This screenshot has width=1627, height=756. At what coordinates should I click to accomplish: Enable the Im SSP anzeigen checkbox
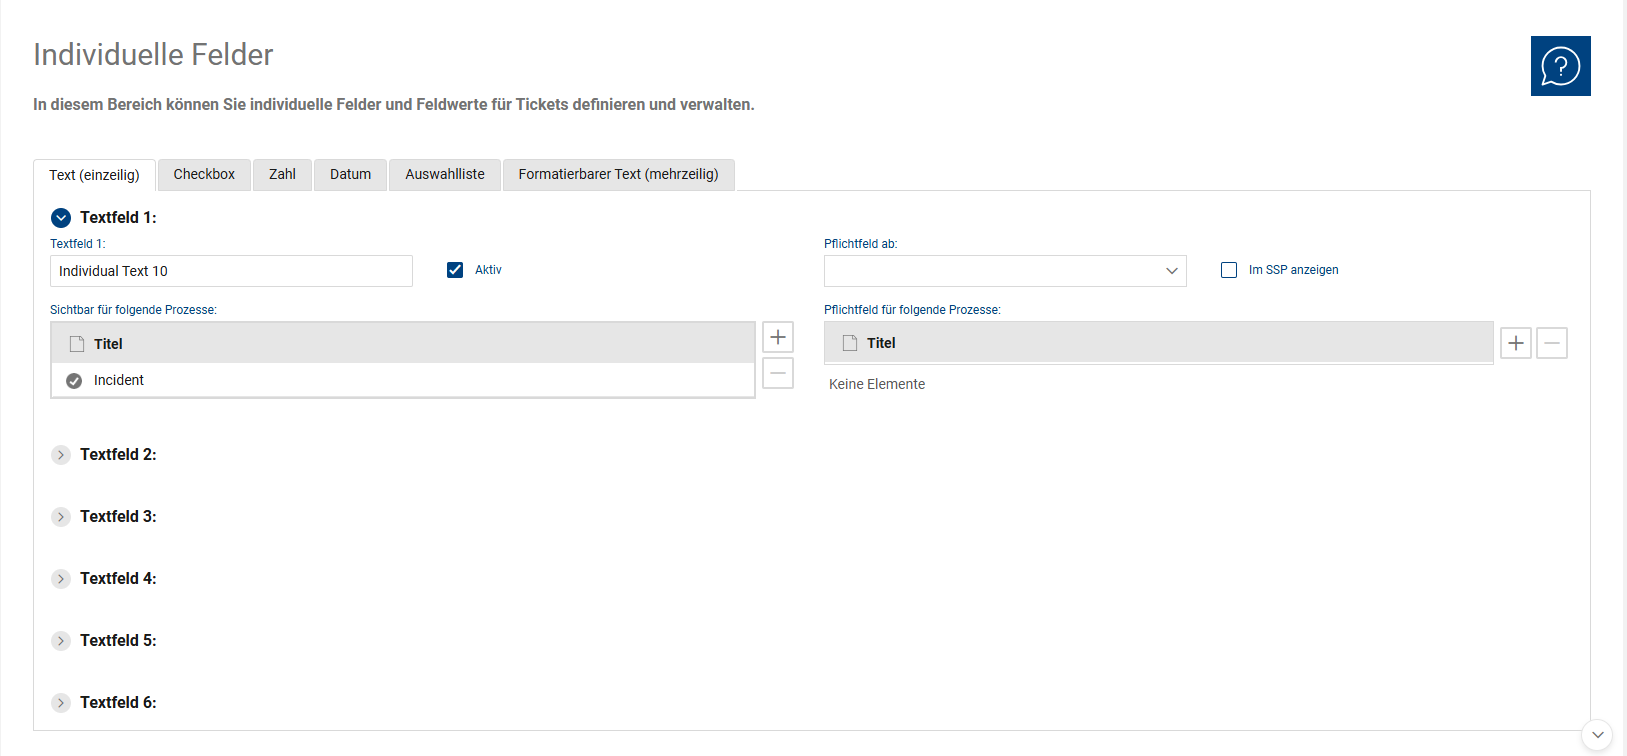pos(1229,270)
